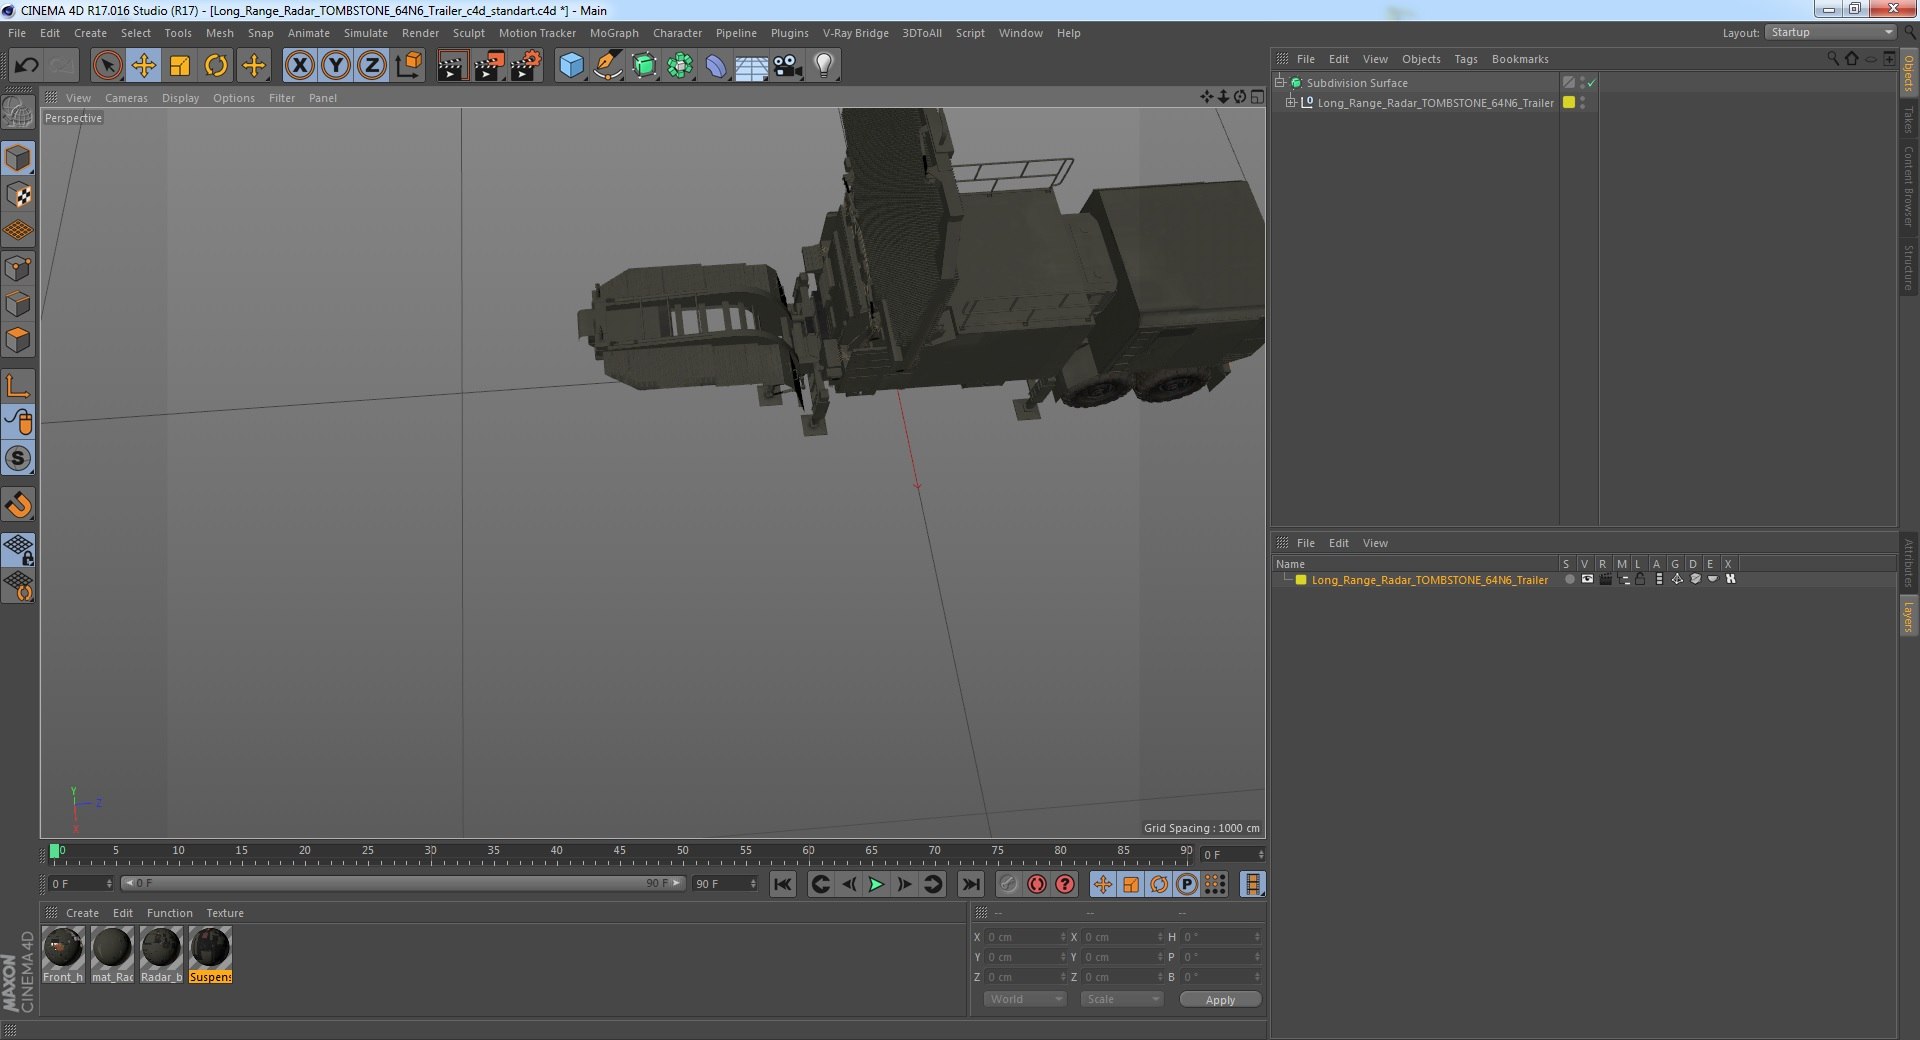
Task: Switch to the Content Browser tab
Action: pyautogui.click(x=1908, y=186)
